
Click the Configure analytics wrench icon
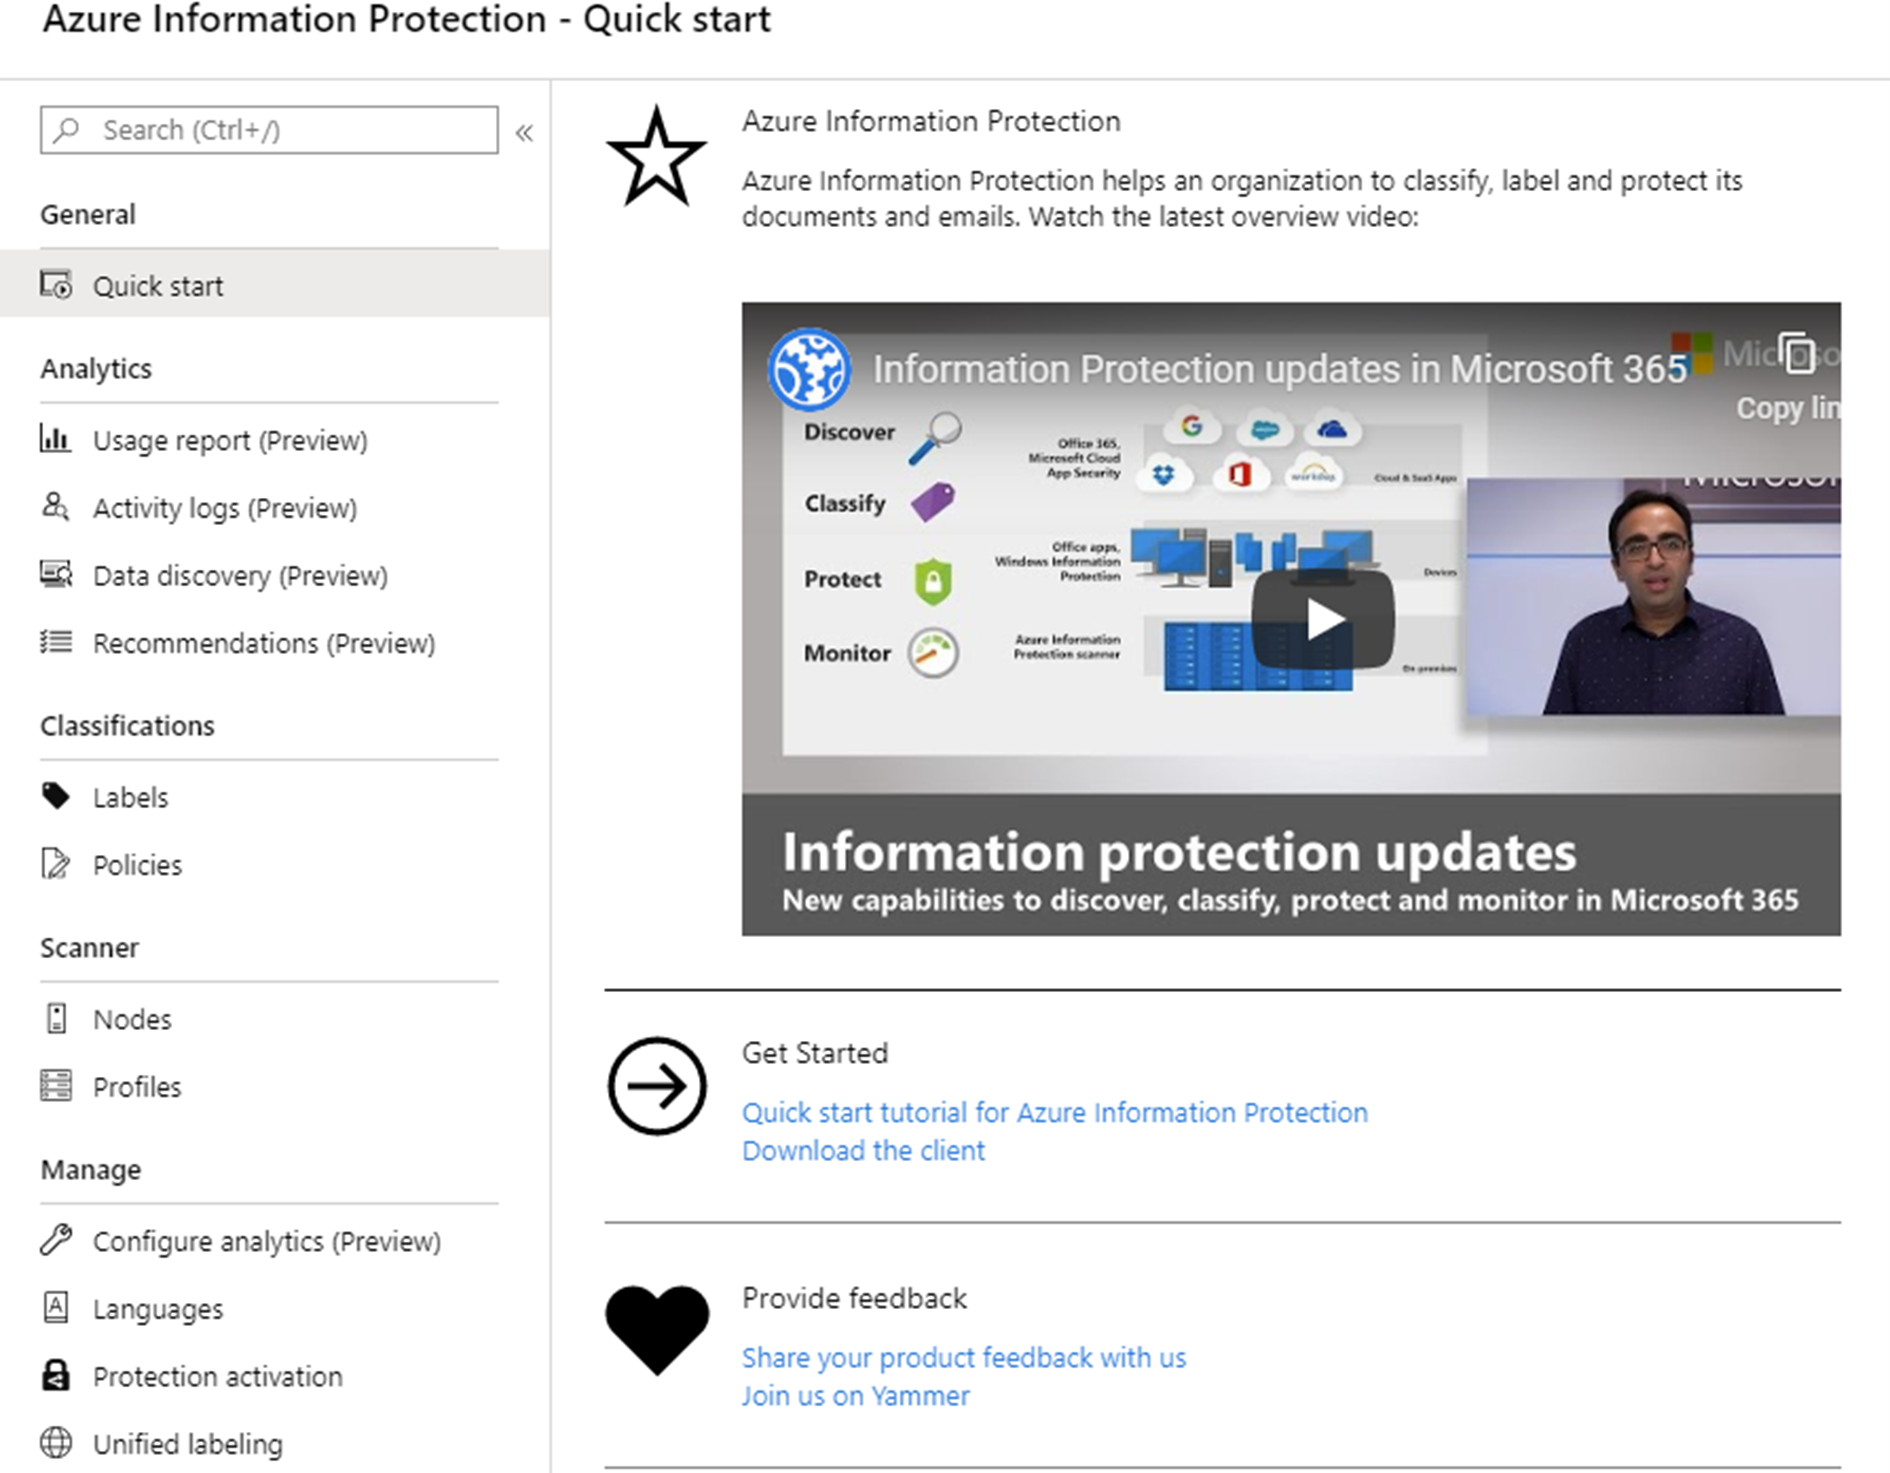point(56,1239)
